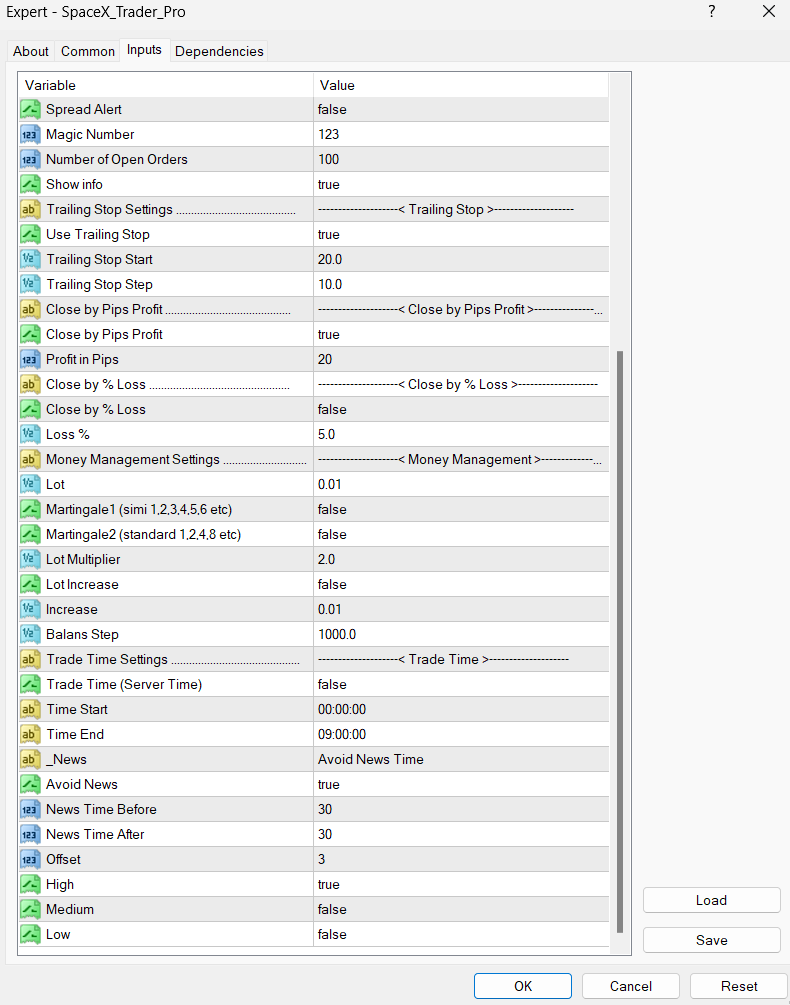Viewport: 790px width, 1005px height.
Task: Switch to the Common tab
Action: pyautogui.click(x=88, y=51)
